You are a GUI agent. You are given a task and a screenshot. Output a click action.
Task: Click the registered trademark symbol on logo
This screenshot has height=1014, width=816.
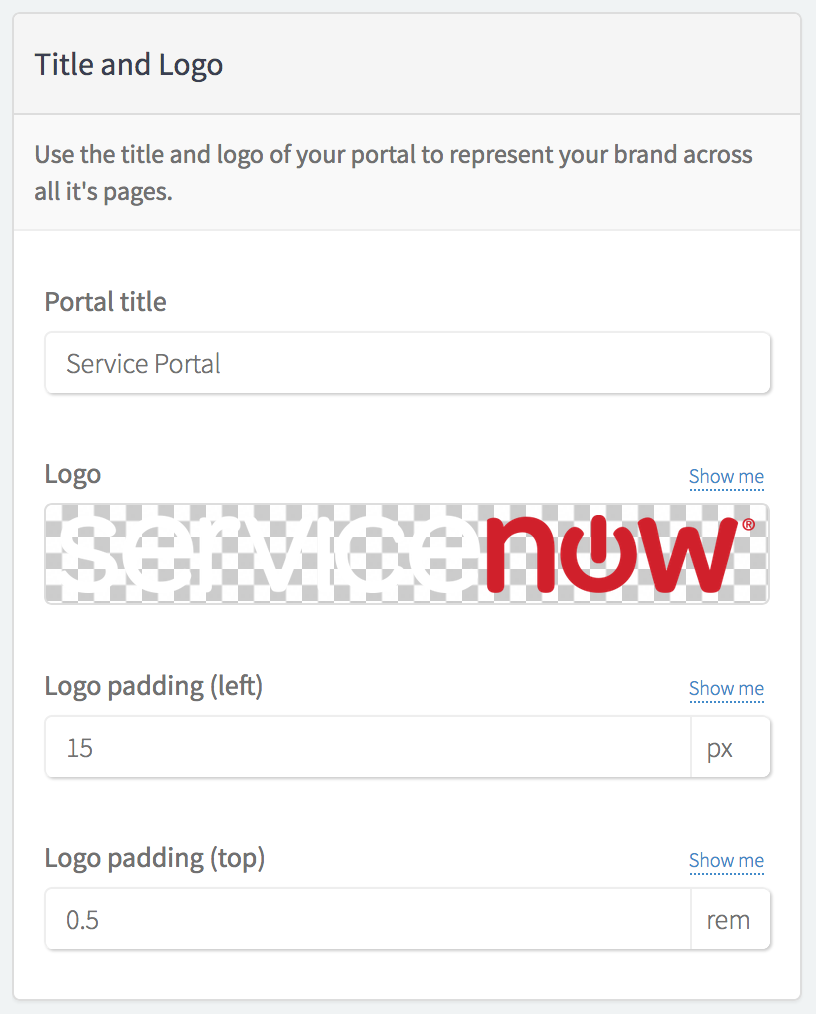(748, 524)
